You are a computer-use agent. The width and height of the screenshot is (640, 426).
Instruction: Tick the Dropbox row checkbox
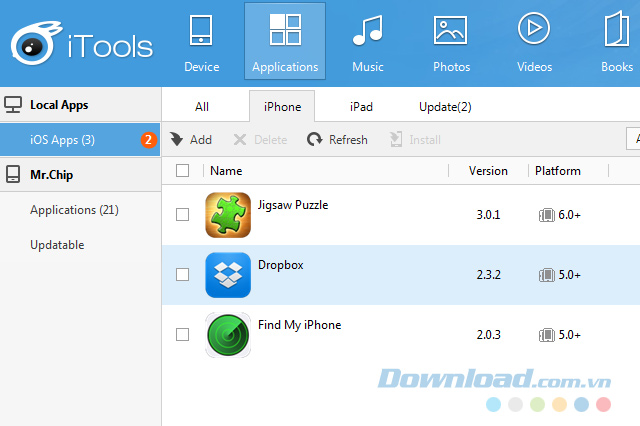click(182, 274)
